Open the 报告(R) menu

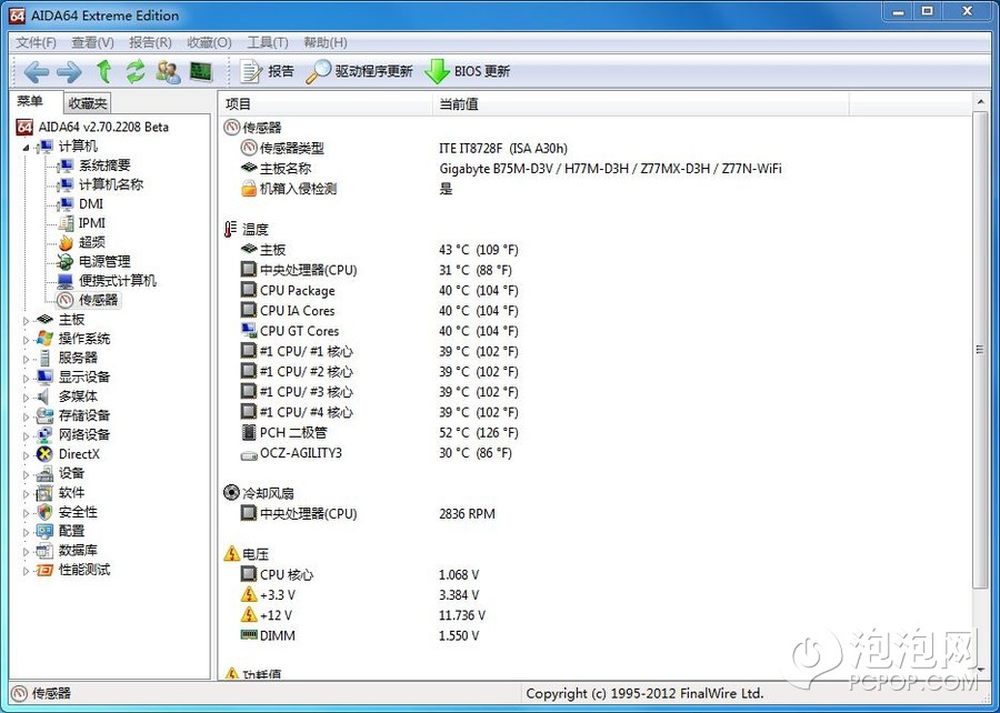coord(150,43)
